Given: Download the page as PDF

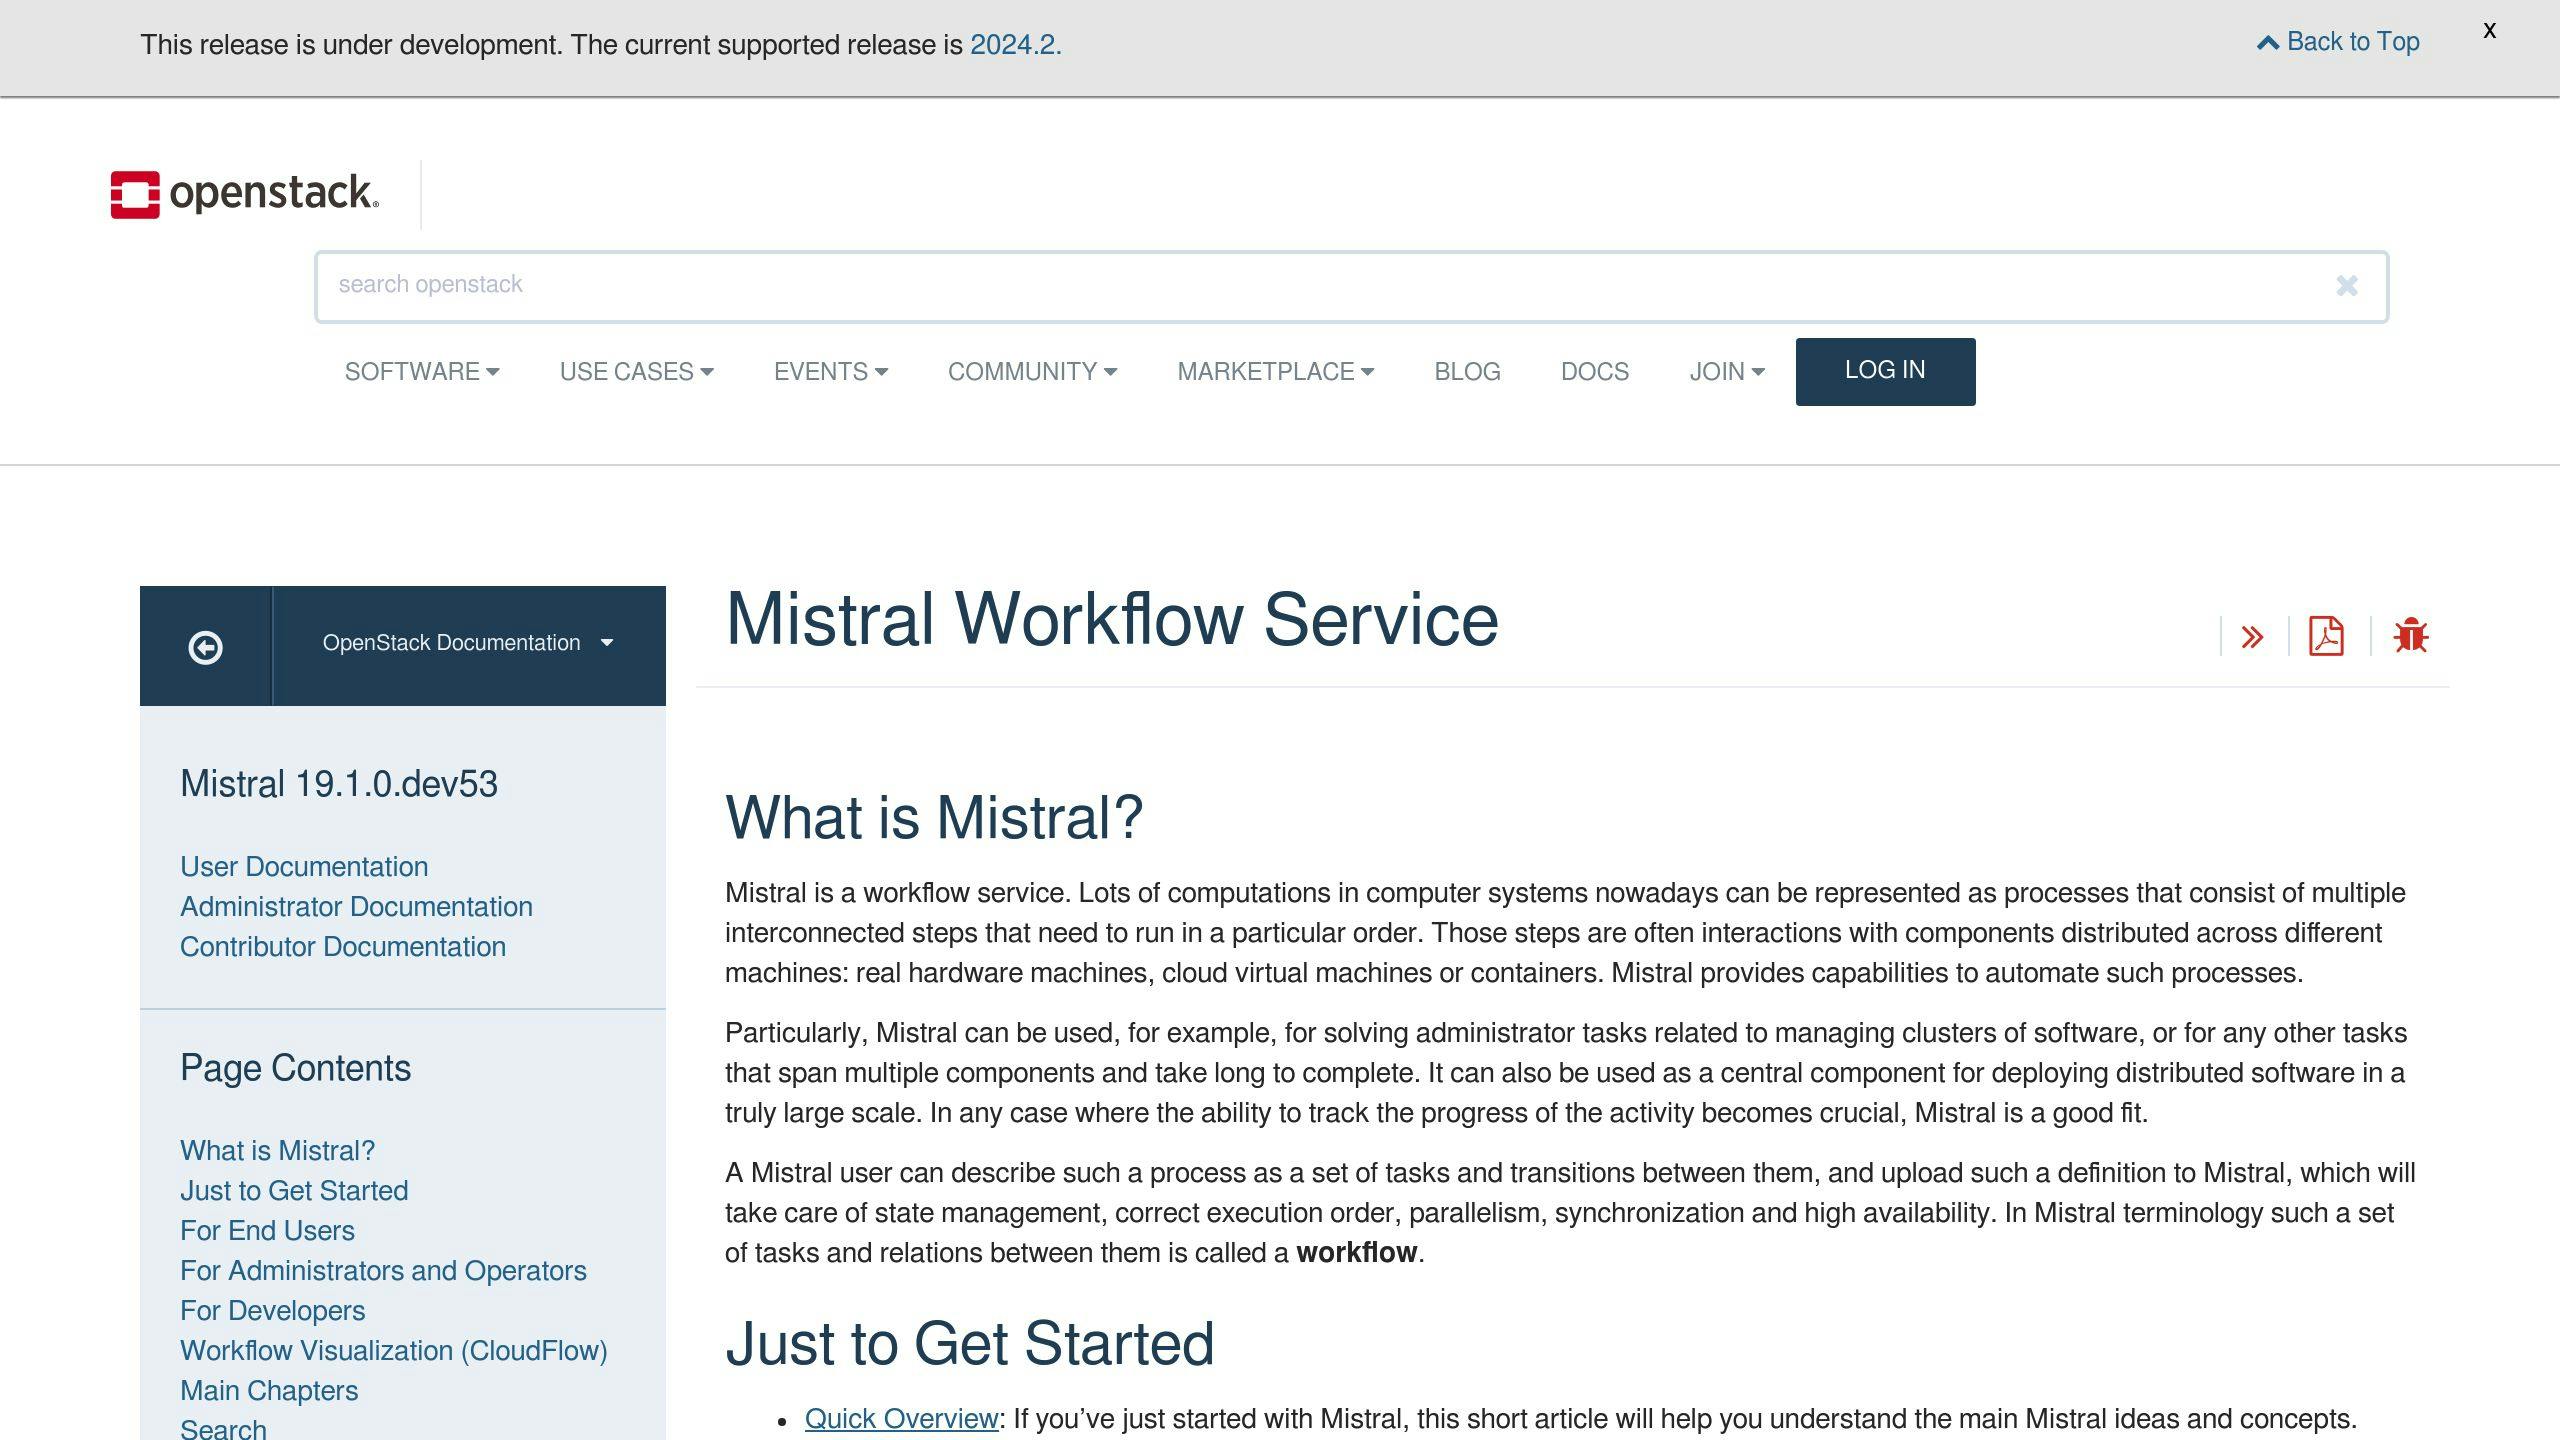Looking at the screenshot, I should (2325, 636).
